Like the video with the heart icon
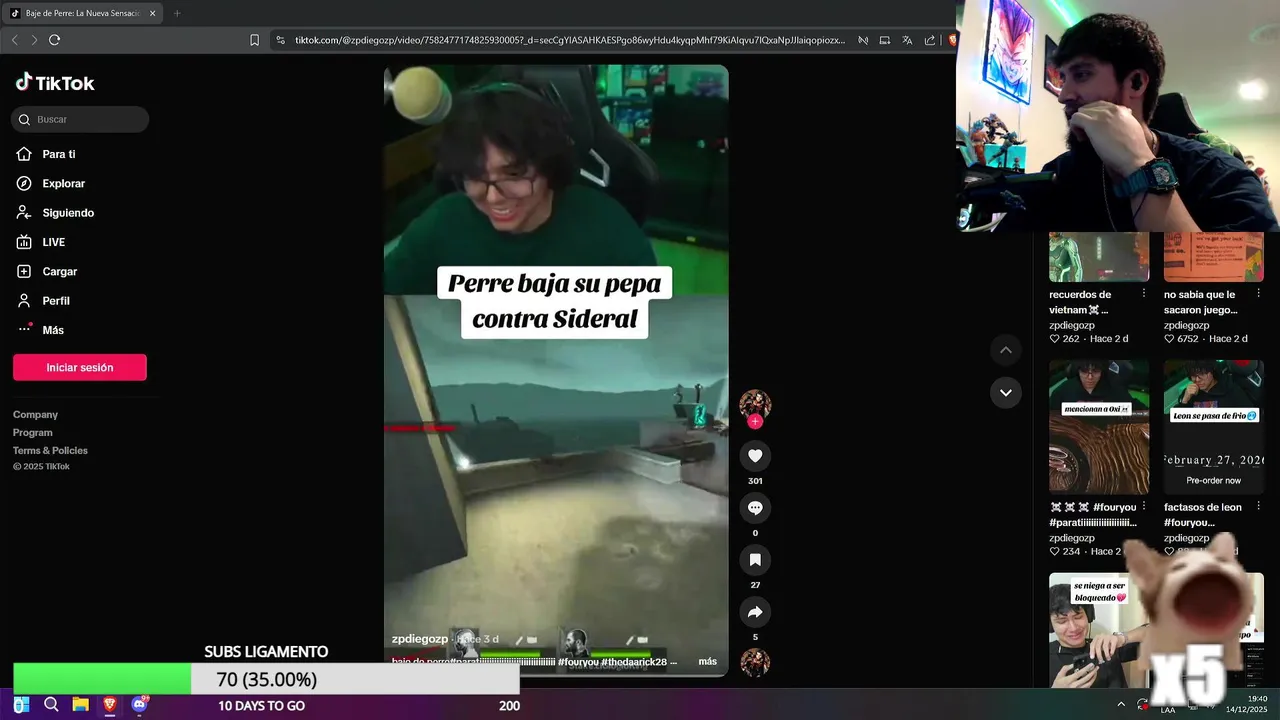Screen dimensions: 1280x720 point(755,456)
